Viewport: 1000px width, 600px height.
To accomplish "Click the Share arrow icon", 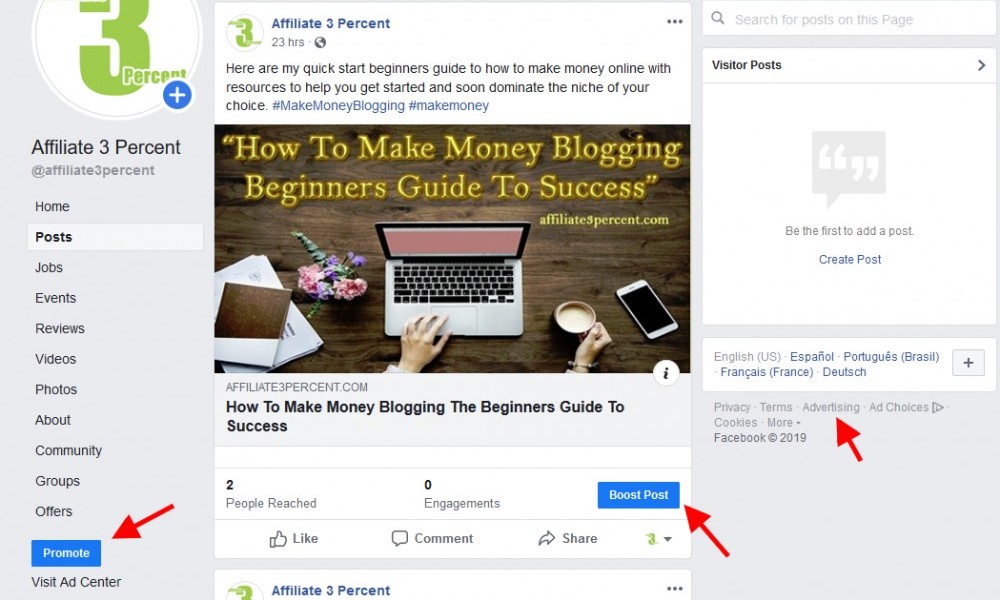I will [x=547, y=539].
